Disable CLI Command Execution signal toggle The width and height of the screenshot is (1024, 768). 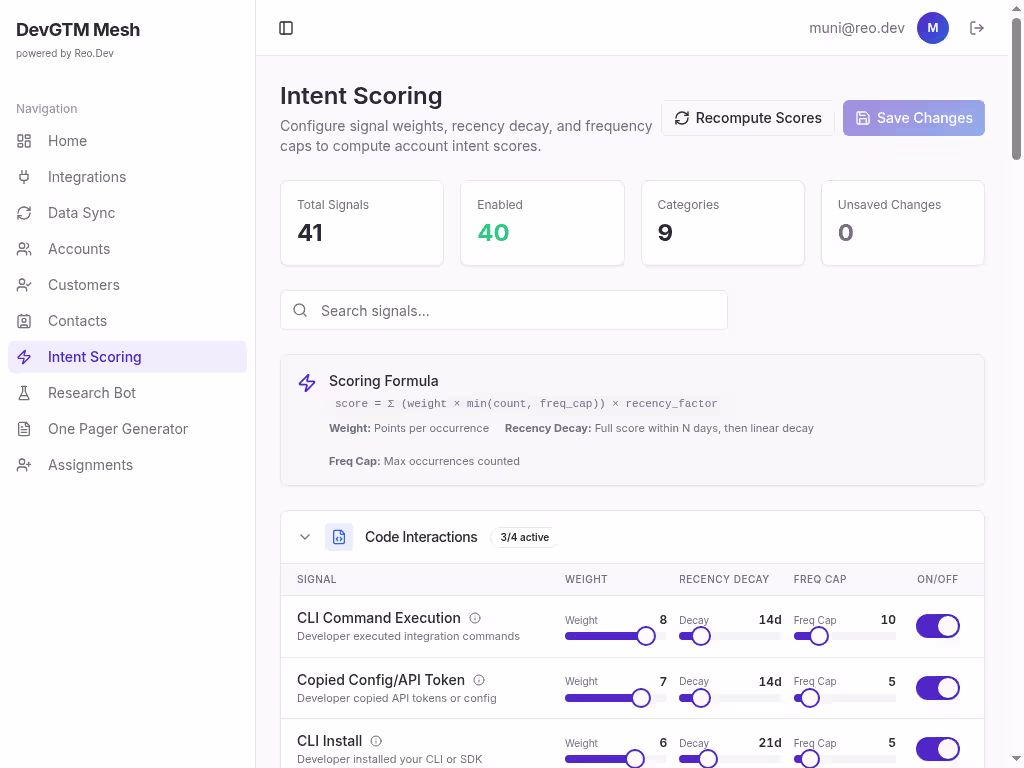pyautogui.click(x=938, y=626)
